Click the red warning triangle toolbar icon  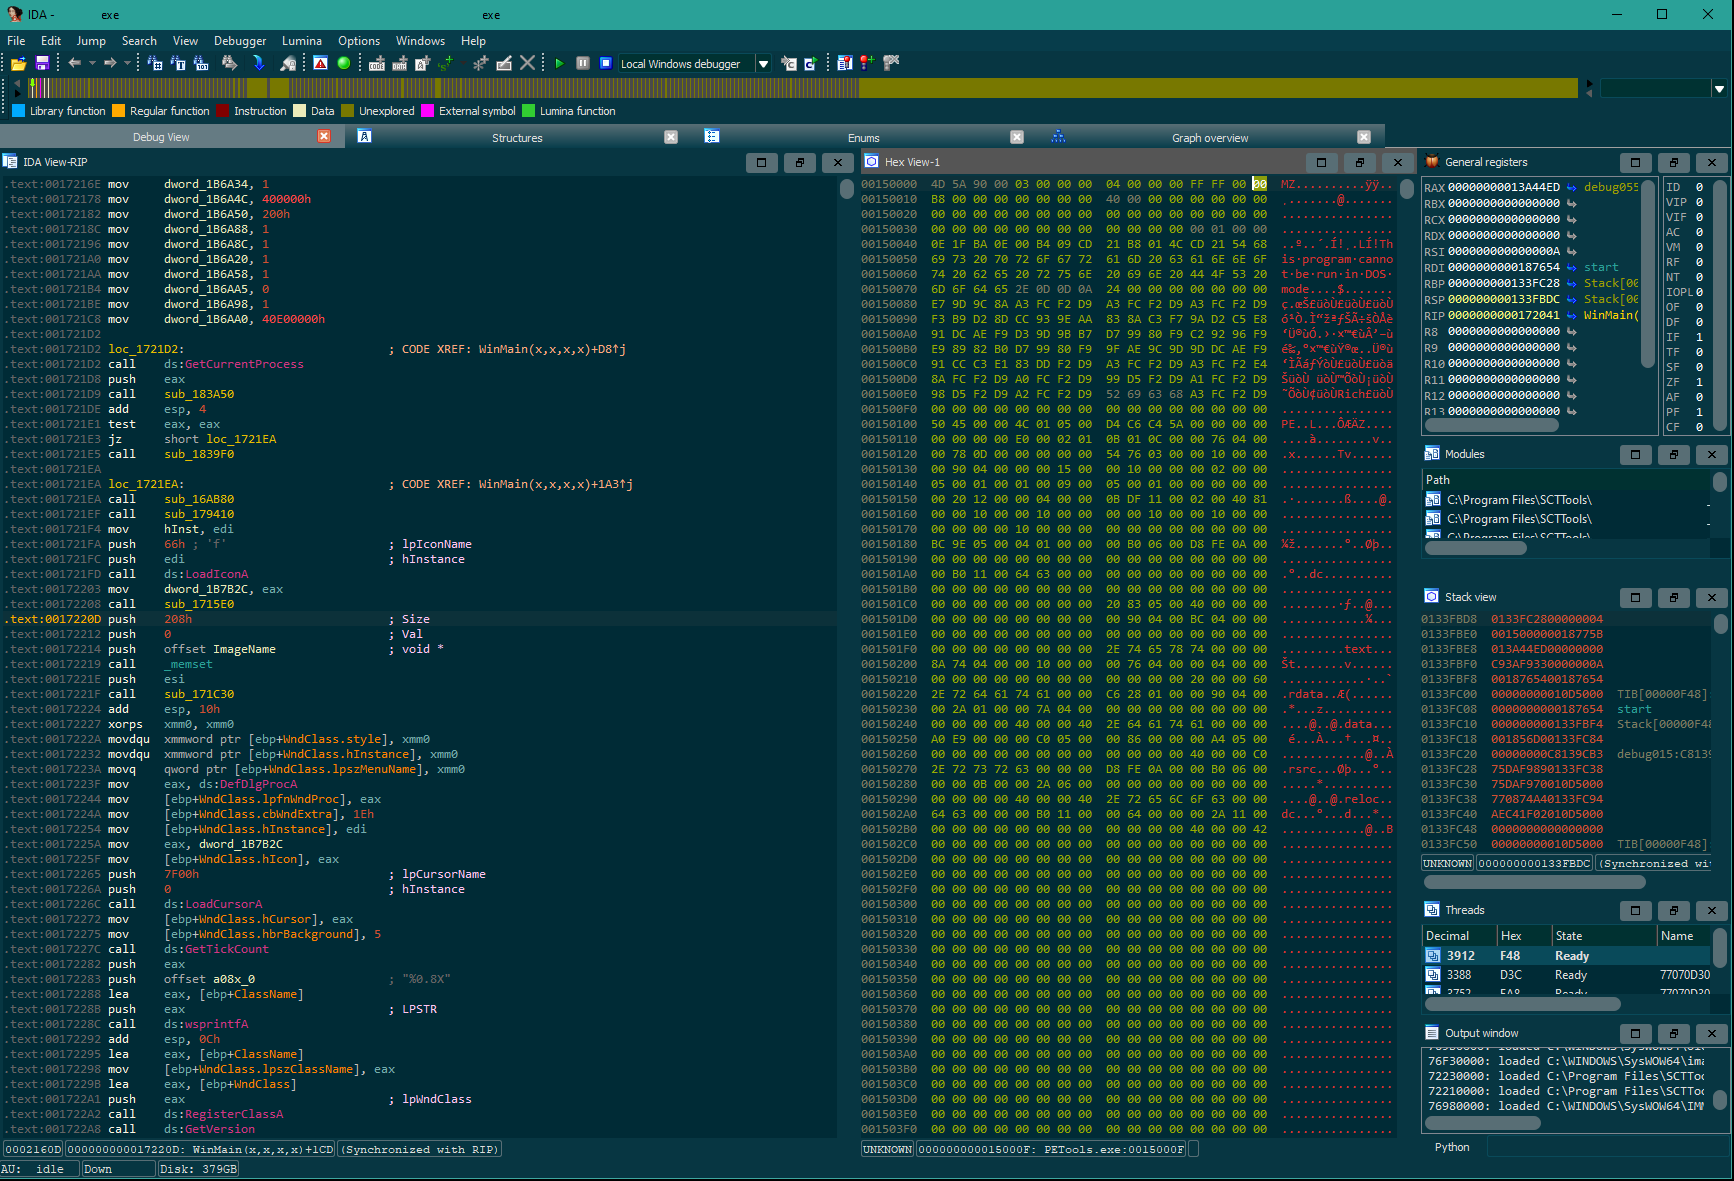click(x=320, y=63)
